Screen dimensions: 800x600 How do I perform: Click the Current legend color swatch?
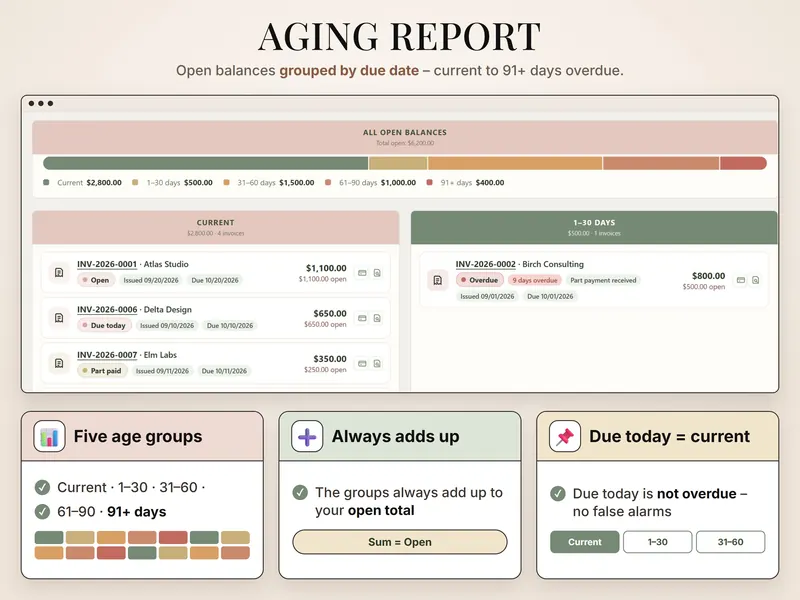46,182
